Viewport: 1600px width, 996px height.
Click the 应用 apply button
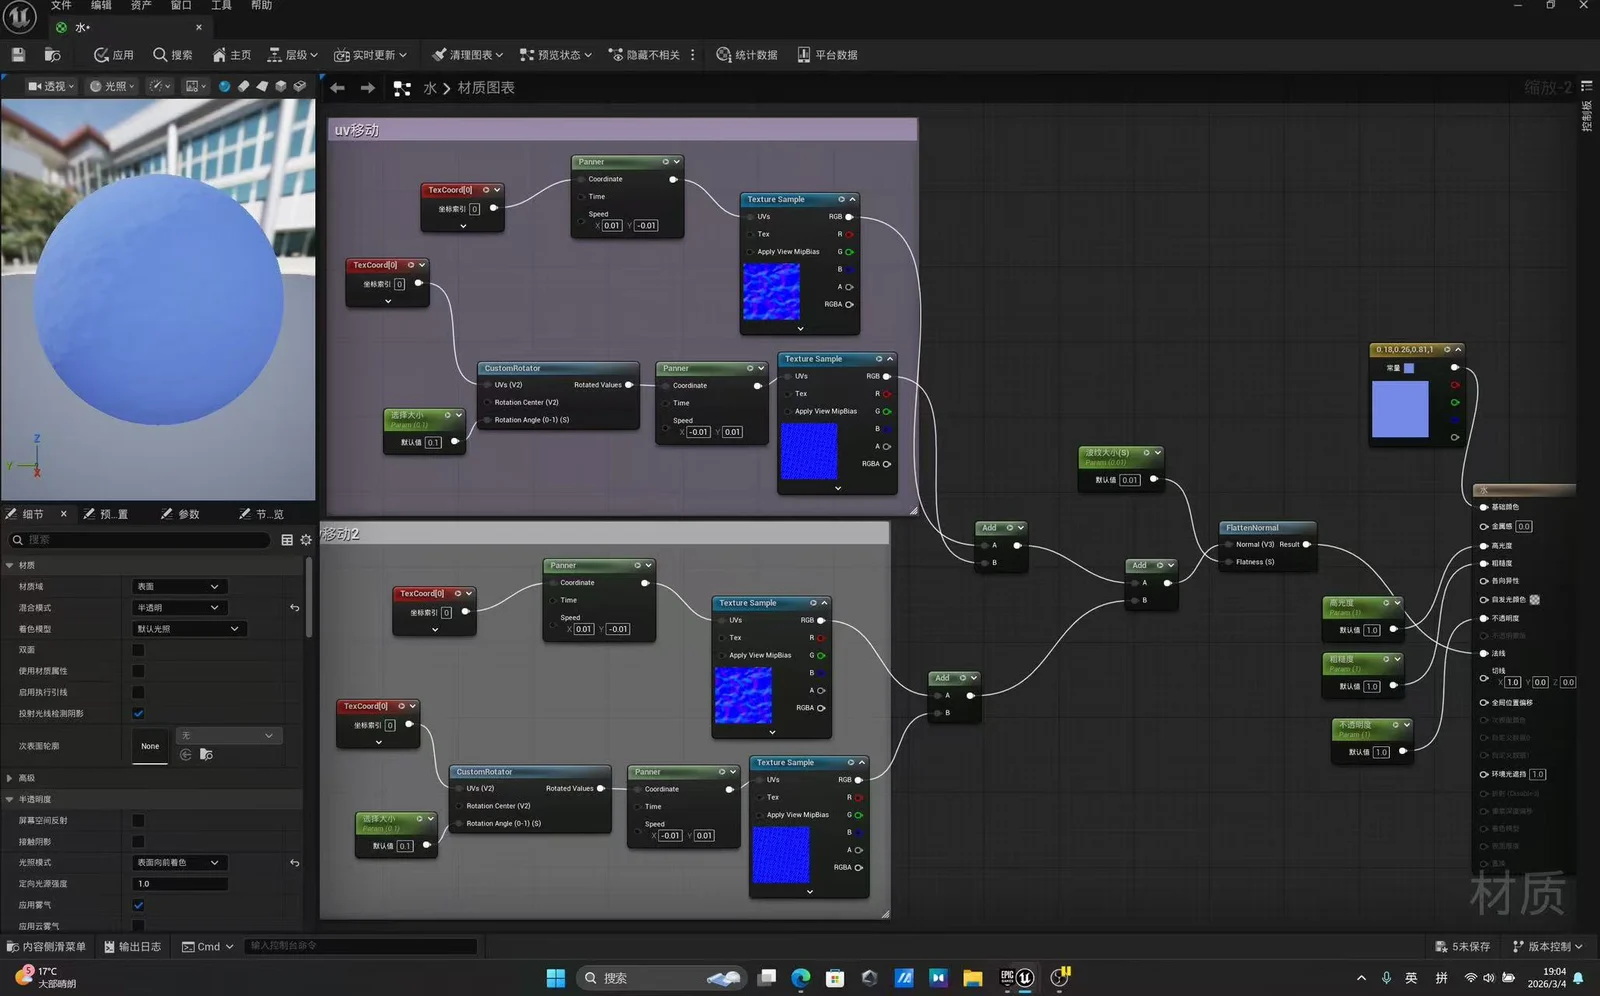[113, 55]
